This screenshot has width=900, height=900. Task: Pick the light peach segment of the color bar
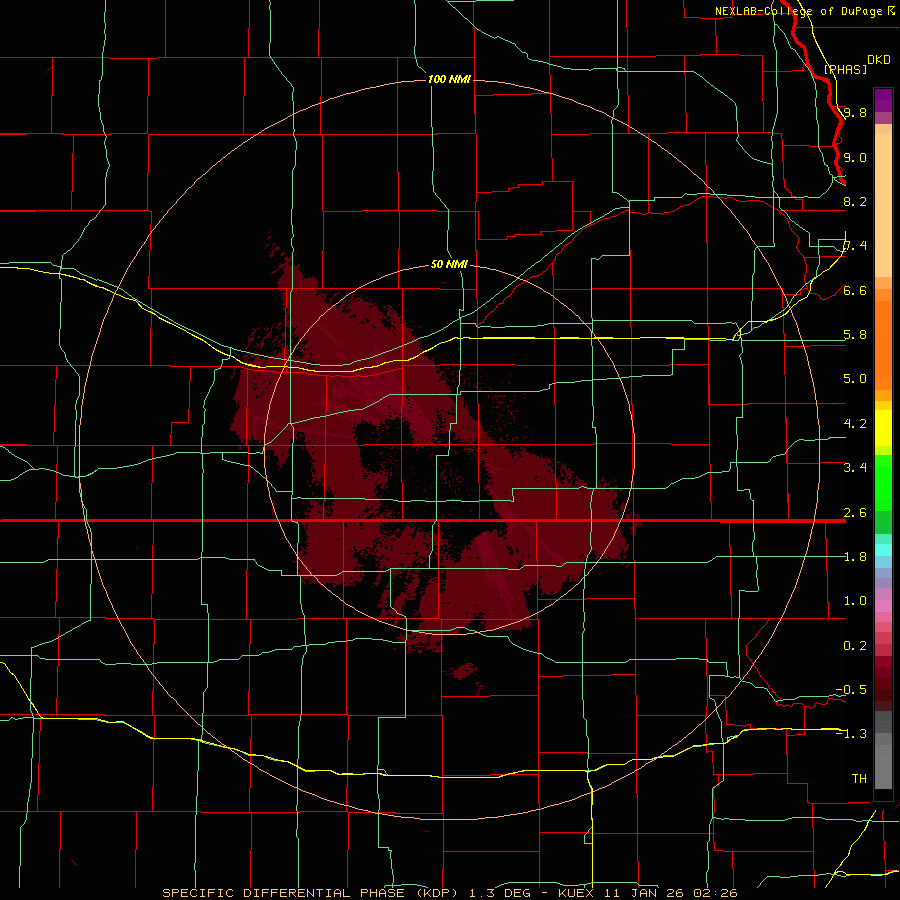pos(883,207)
